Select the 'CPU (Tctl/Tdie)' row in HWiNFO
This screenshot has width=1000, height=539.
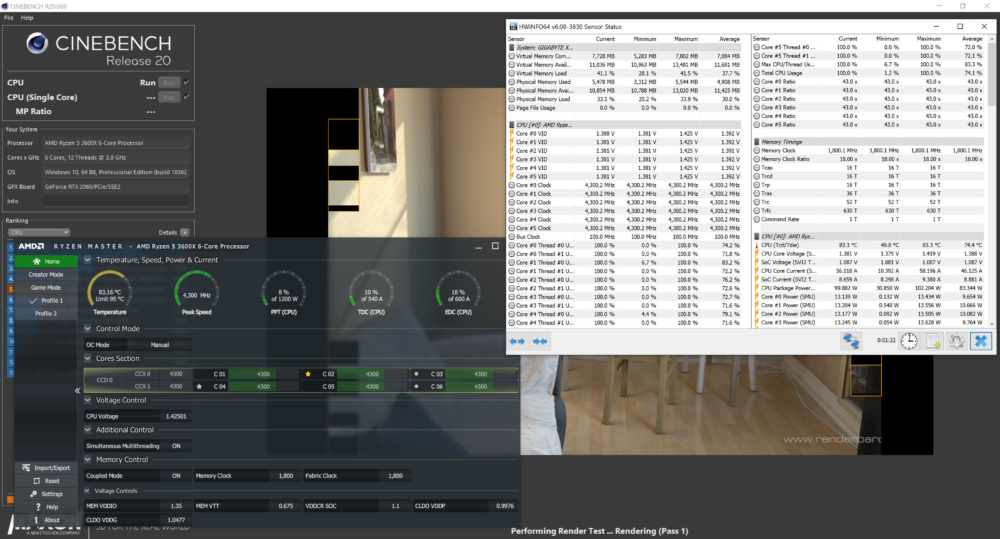point(869,245)
